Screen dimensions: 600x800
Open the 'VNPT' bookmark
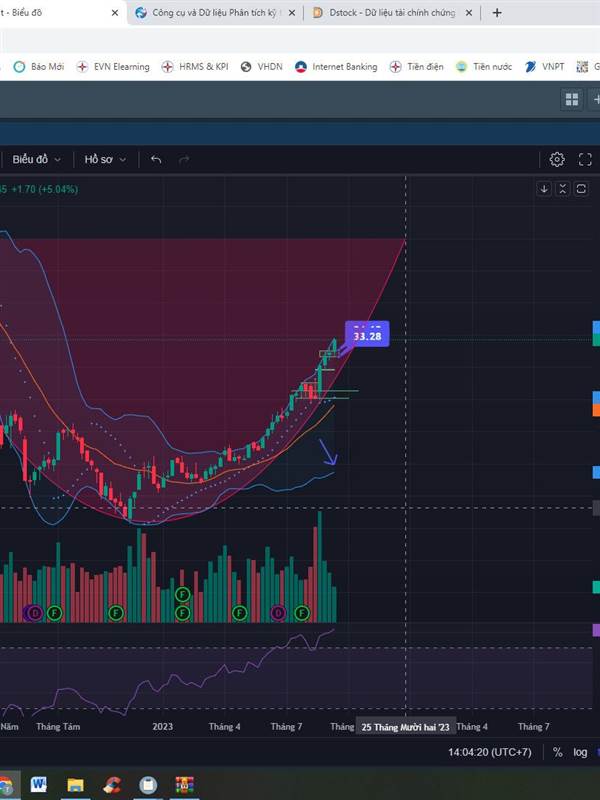(544, 67)
